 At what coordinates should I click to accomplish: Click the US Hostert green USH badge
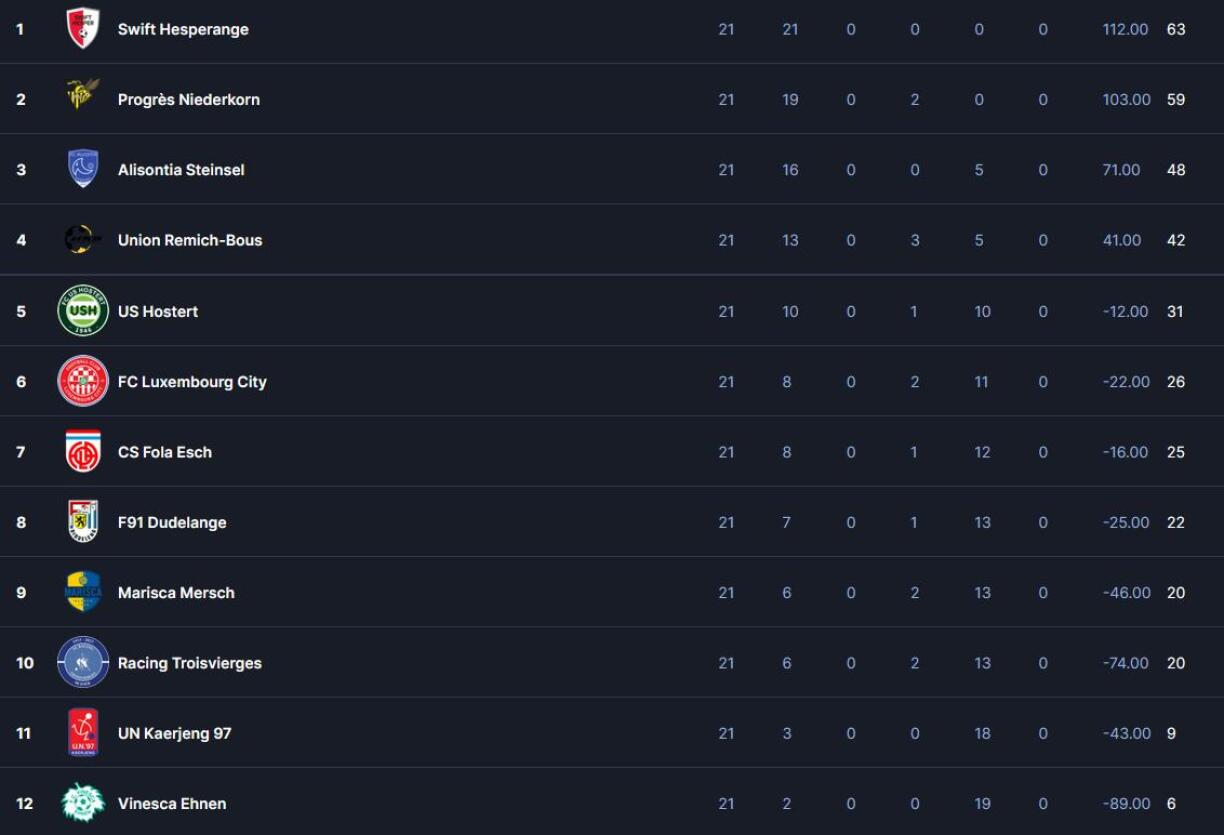[83, 311]
